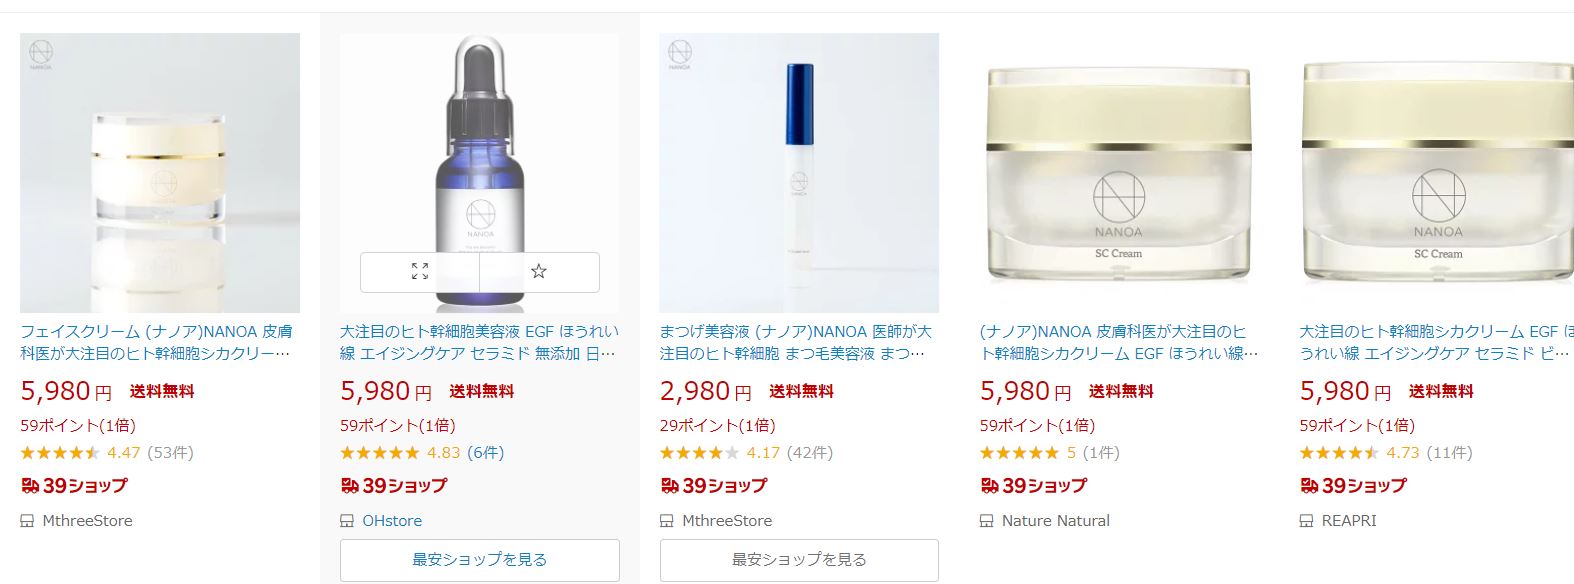View the blue eyelash serum tube image

pos(798,172)
